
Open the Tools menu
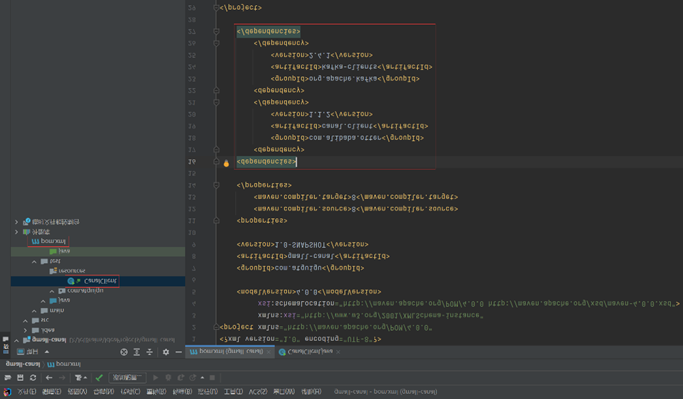click(x=233, y=392)
